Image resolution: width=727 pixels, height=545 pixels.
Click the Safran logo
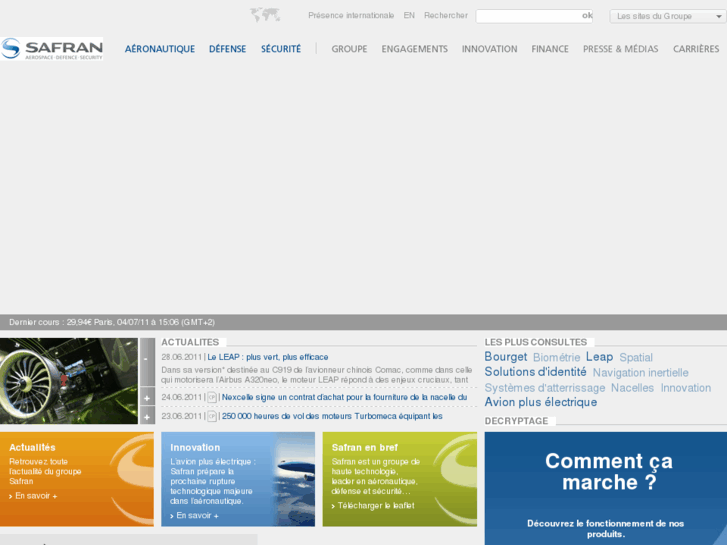click(x=51, y=49)
